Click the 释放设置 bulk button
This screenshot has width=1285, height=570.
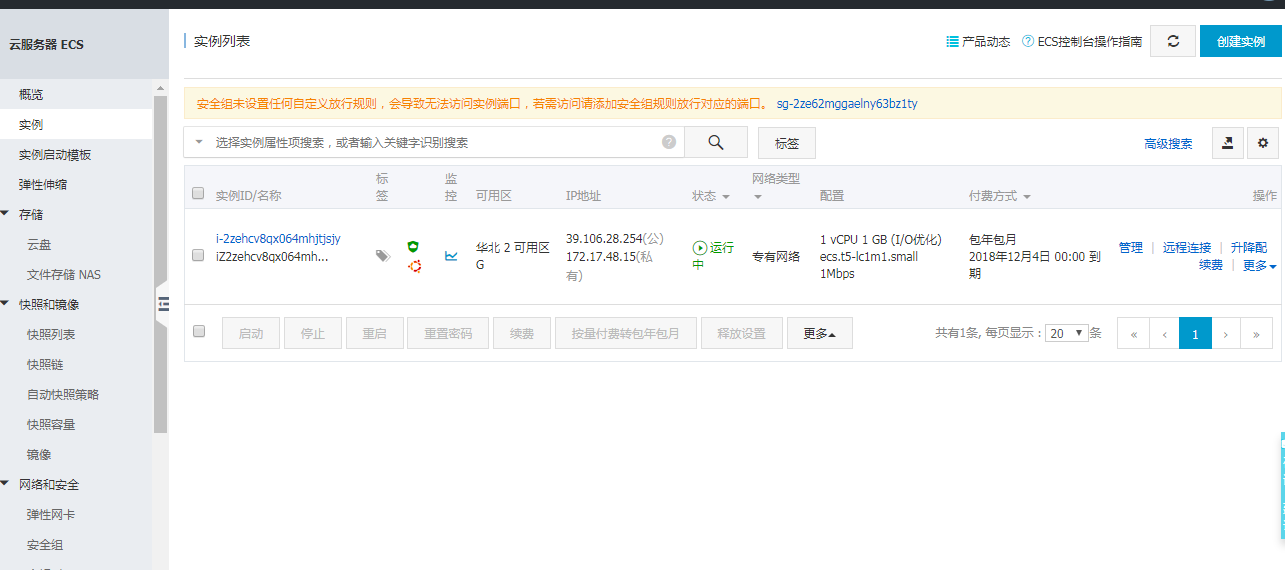[741, 334]
